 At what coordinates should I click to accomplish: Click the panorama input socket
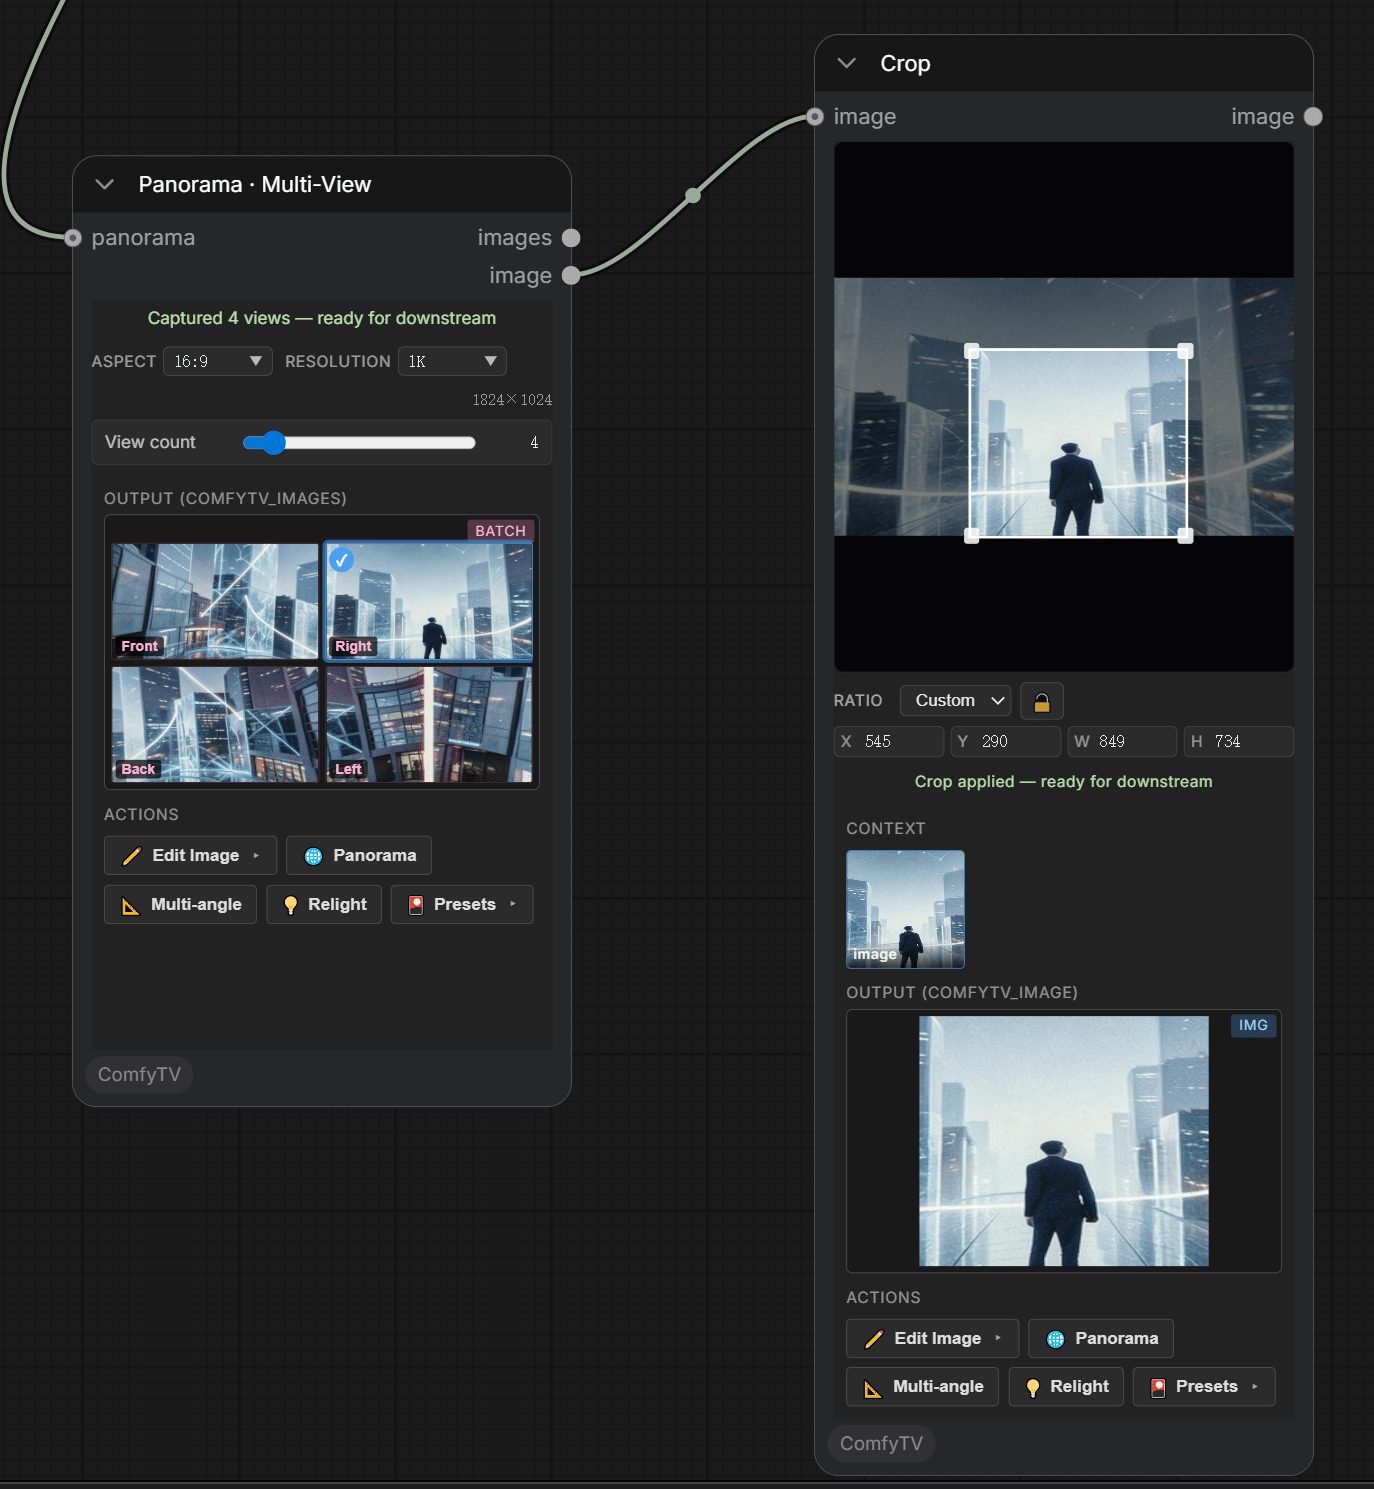73,238
